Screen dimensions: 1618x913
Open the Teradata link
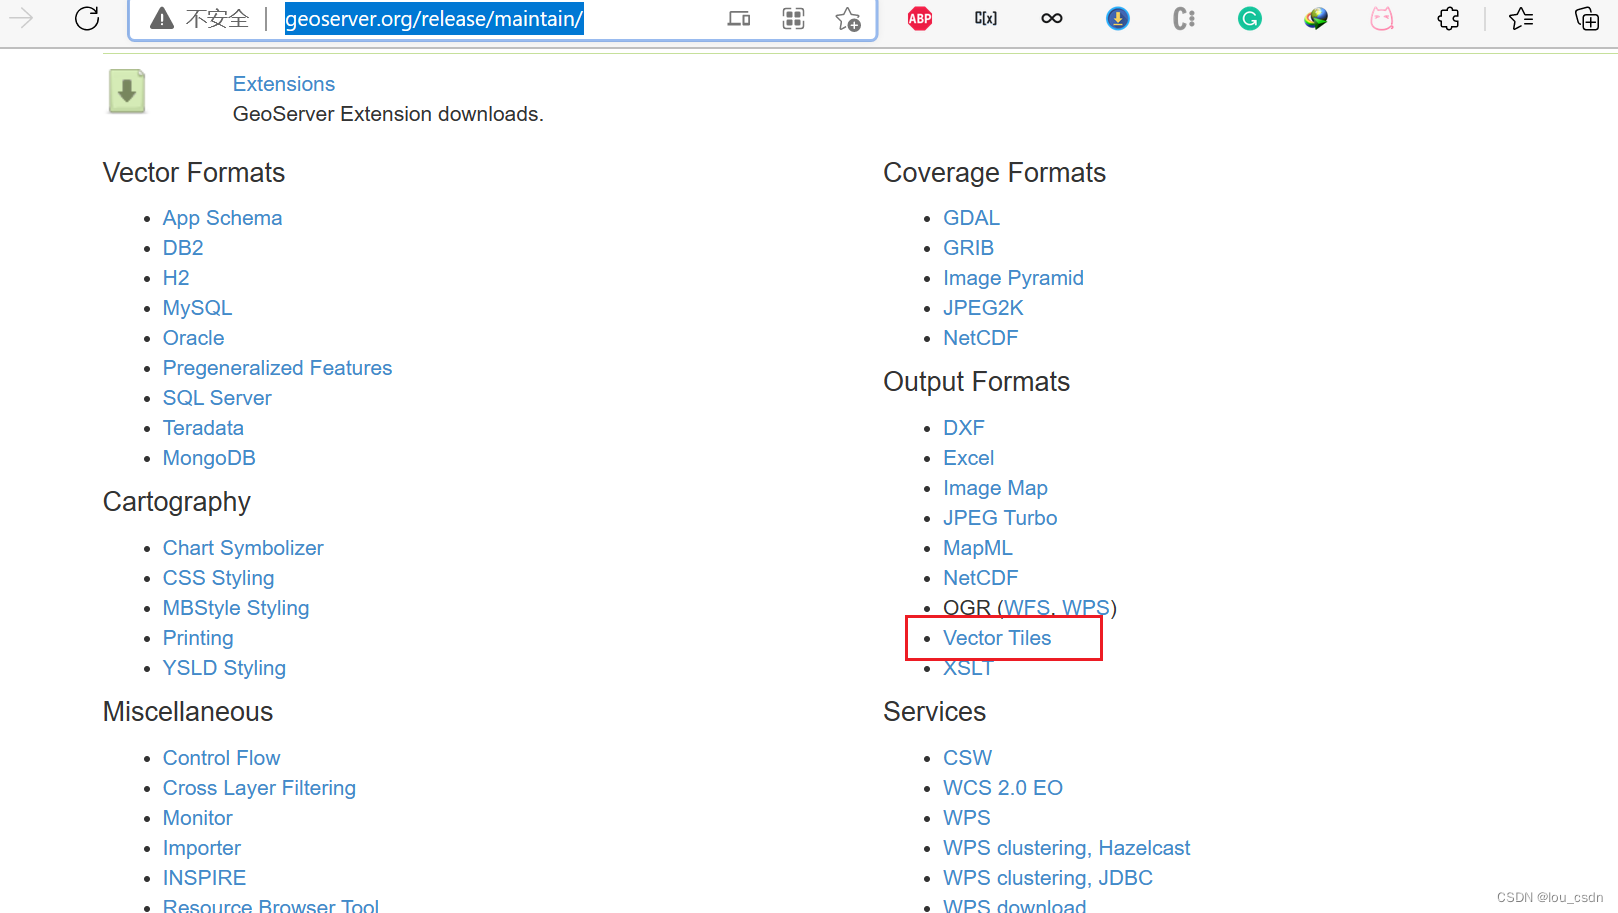(x=203, y=428)
